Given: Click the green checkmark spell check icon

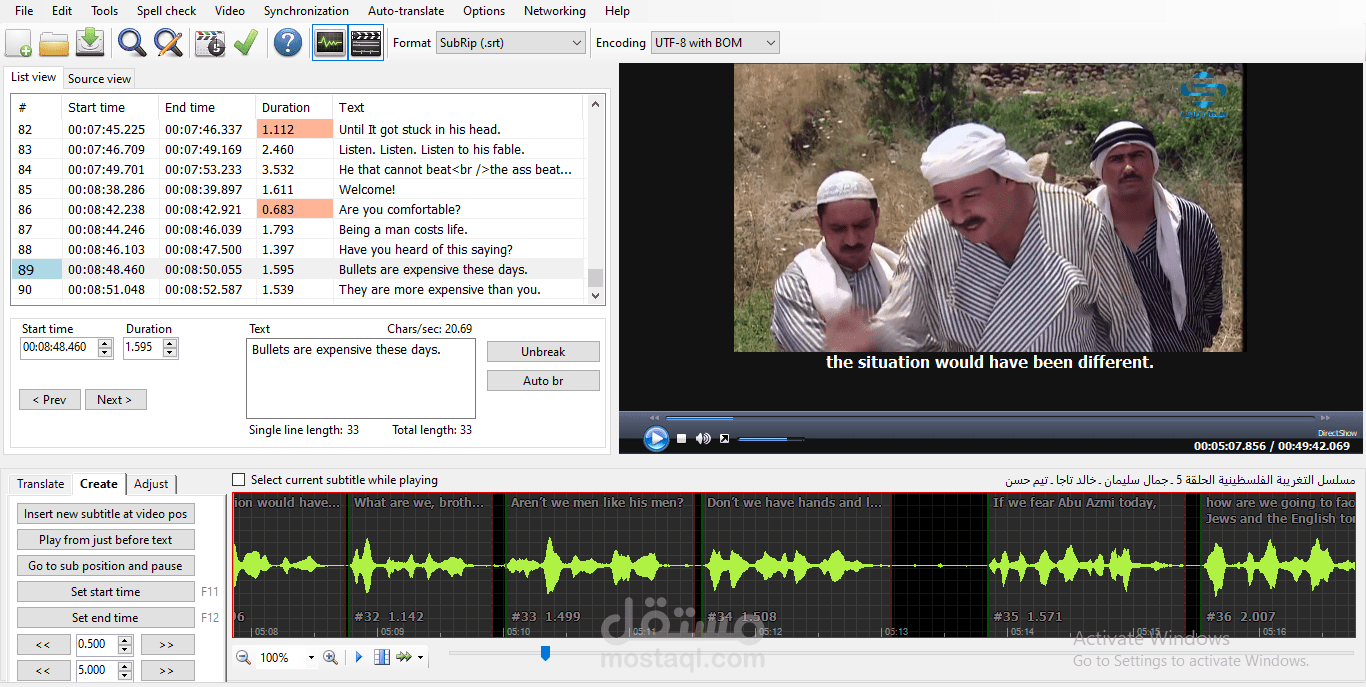Looking at the screenshot, I should (x=245, y=43).
